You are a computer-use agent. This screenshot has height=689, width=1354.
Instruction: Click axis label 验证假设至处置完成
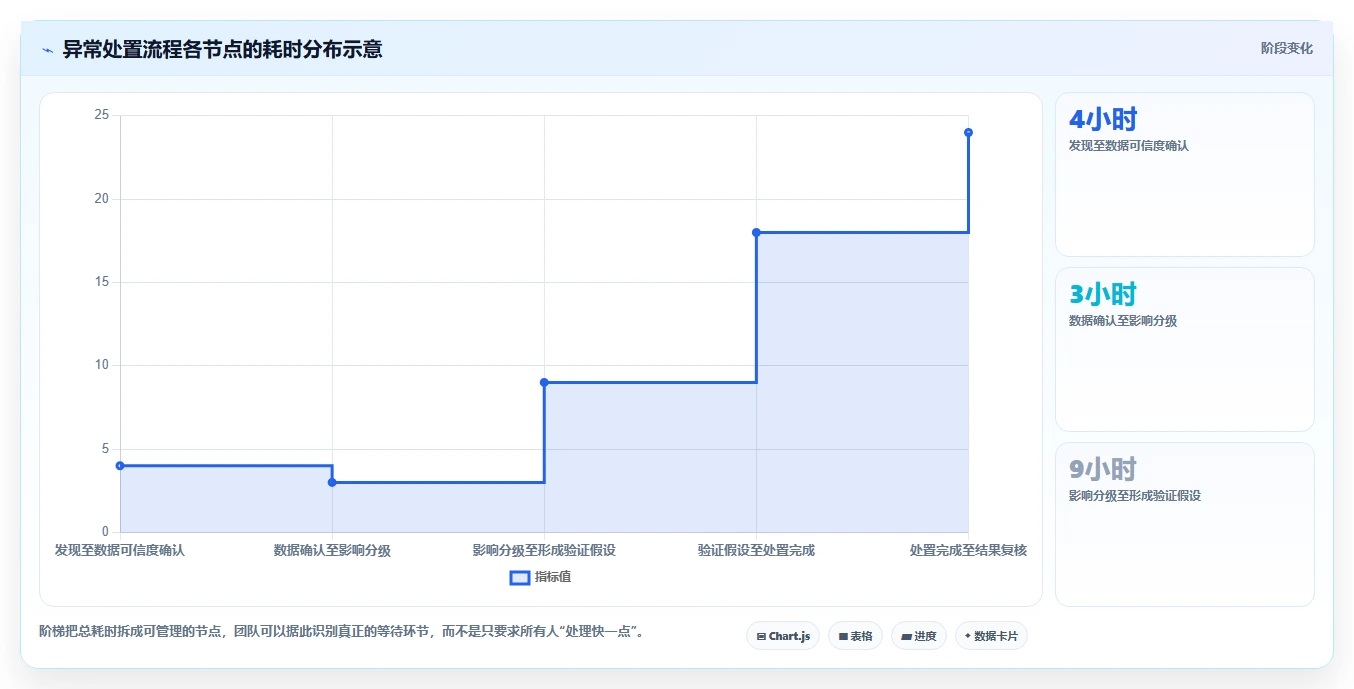tap(756, 550)
